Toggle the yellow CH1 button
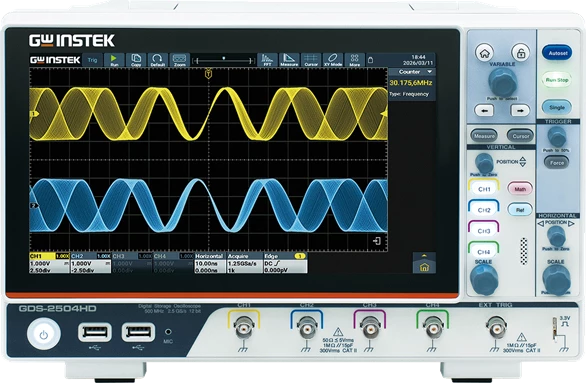 [484, 188]
